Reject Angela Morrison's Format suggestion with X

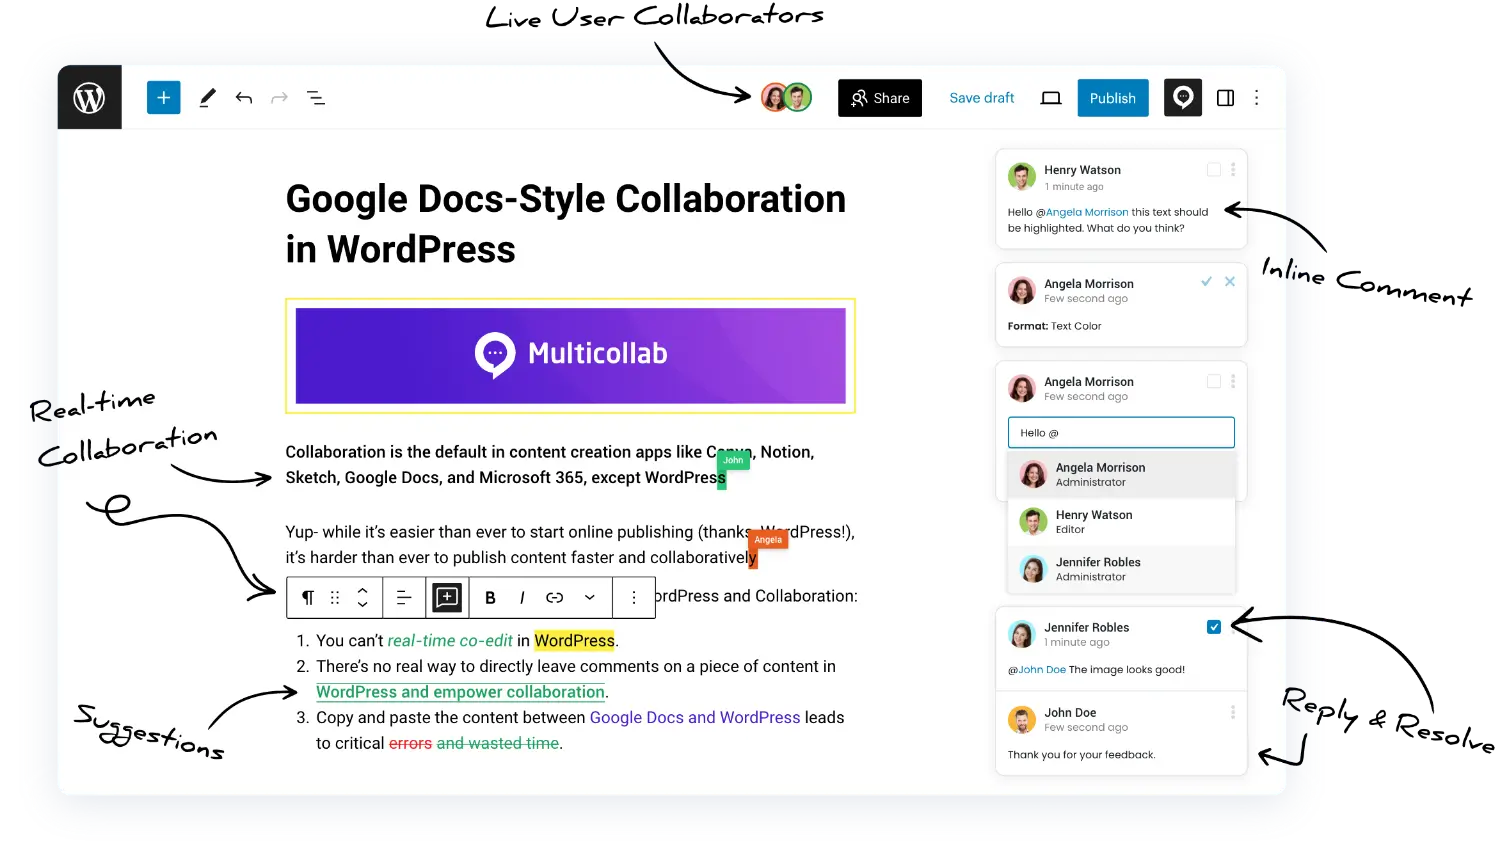click(1230, 282)
